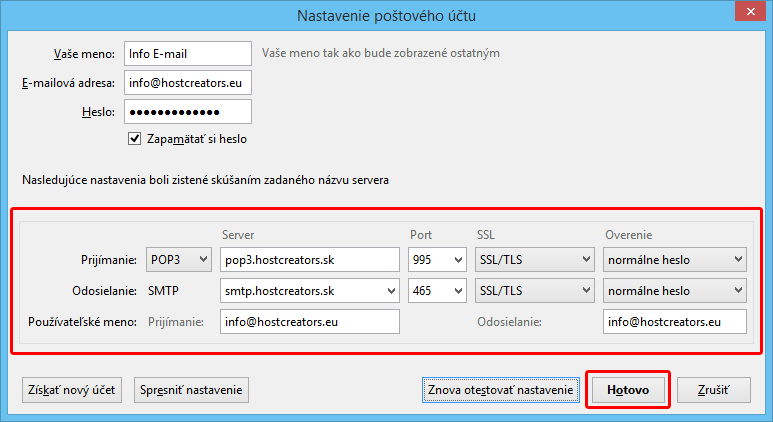This screenshot has width=773, height=422.
Task: Click the 'SMTP' protocol label
Action: (x=163, y=291)
